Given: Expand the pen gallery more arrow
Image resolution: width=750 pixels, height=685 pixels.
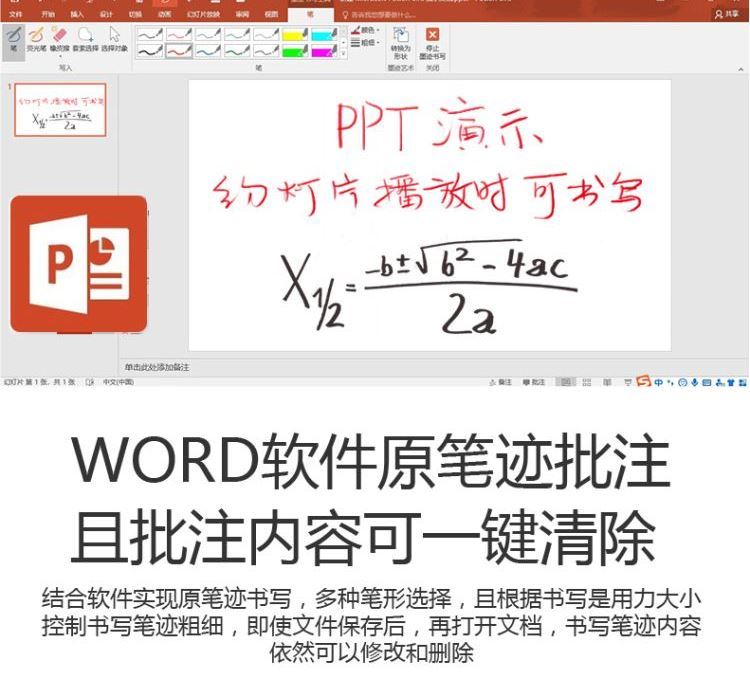Looking at the screenshot, I should pos(343,54).
